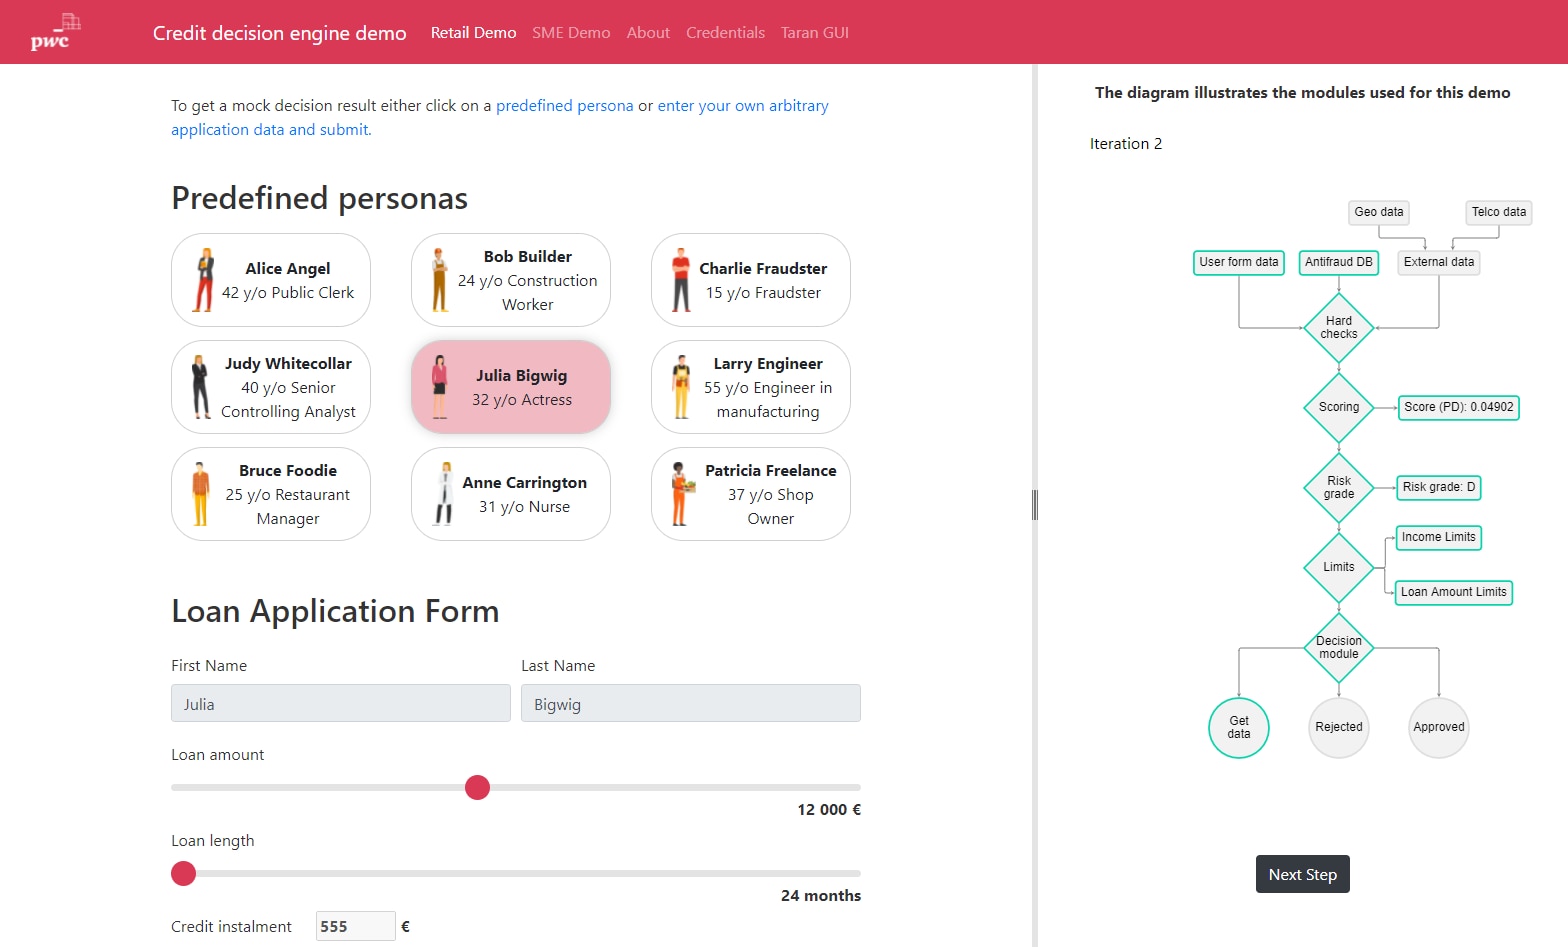The image size is (1568, 947).
Task: Click the Hard checks diagram node
Action: pos(1338,328)
